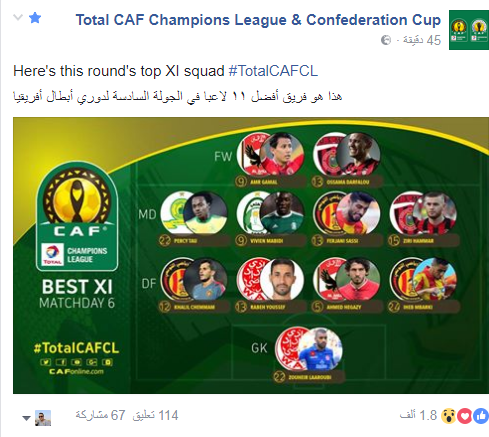Image resolution: width=489 pixels, height=437 pixels.
Task: Open the Best XI Matchday 6 image
Action: pos(251,255)
